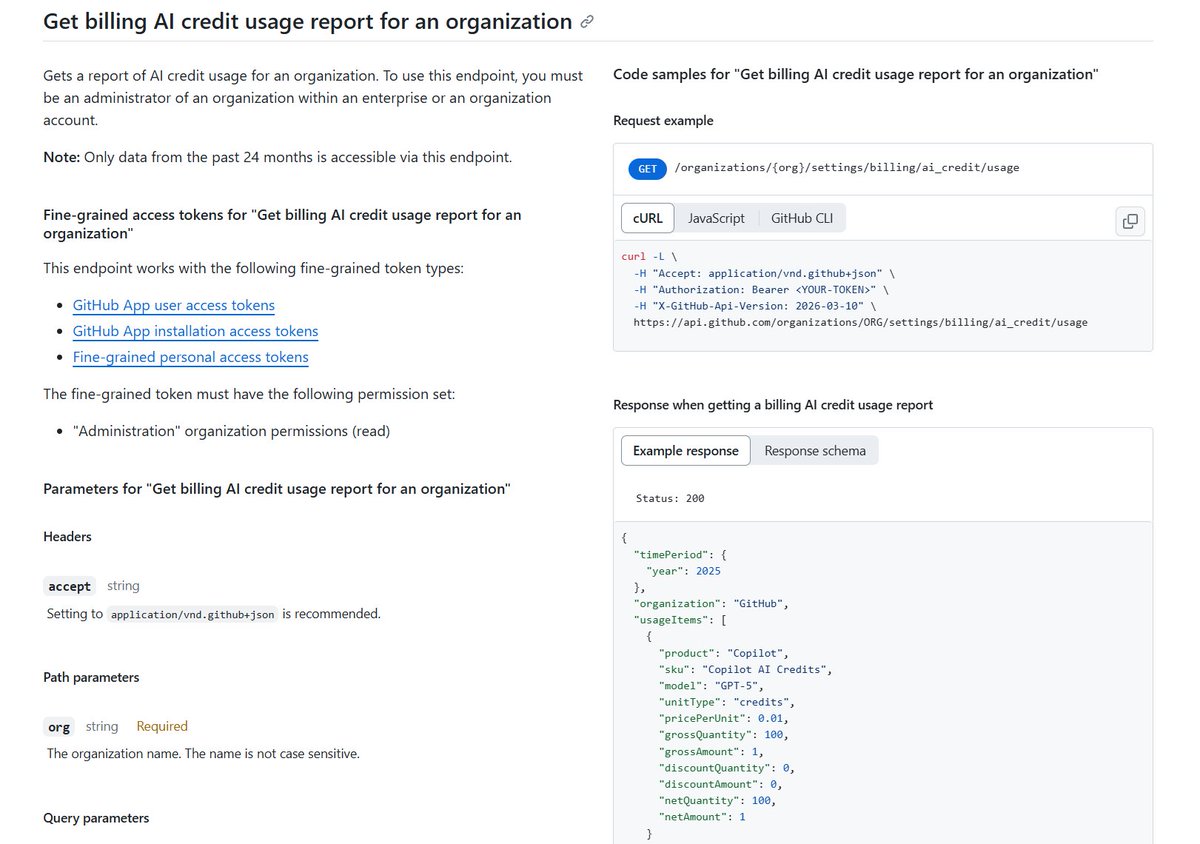1200x844 pixels.
Task: Click 'Response when getting a billing AI credit usage report'
Action: [x=773, y=405]
